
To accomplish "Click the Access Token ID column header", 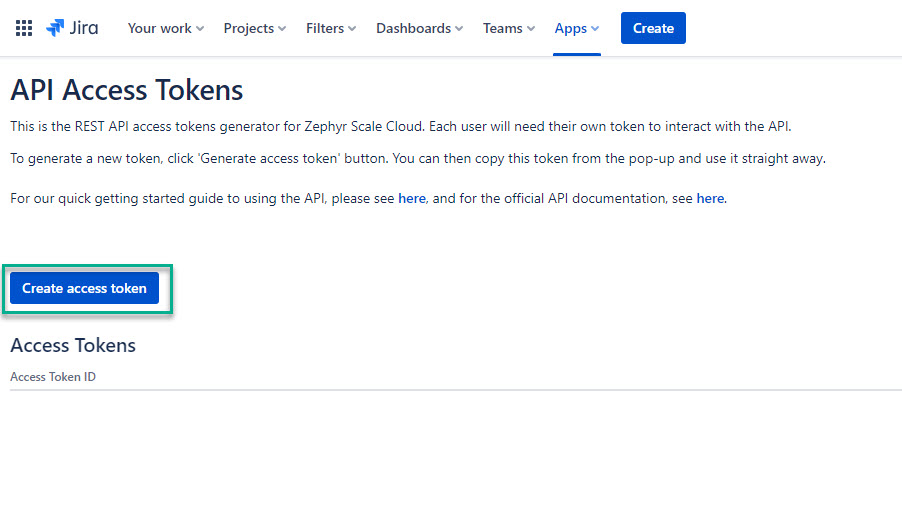I will click(53, 377).
